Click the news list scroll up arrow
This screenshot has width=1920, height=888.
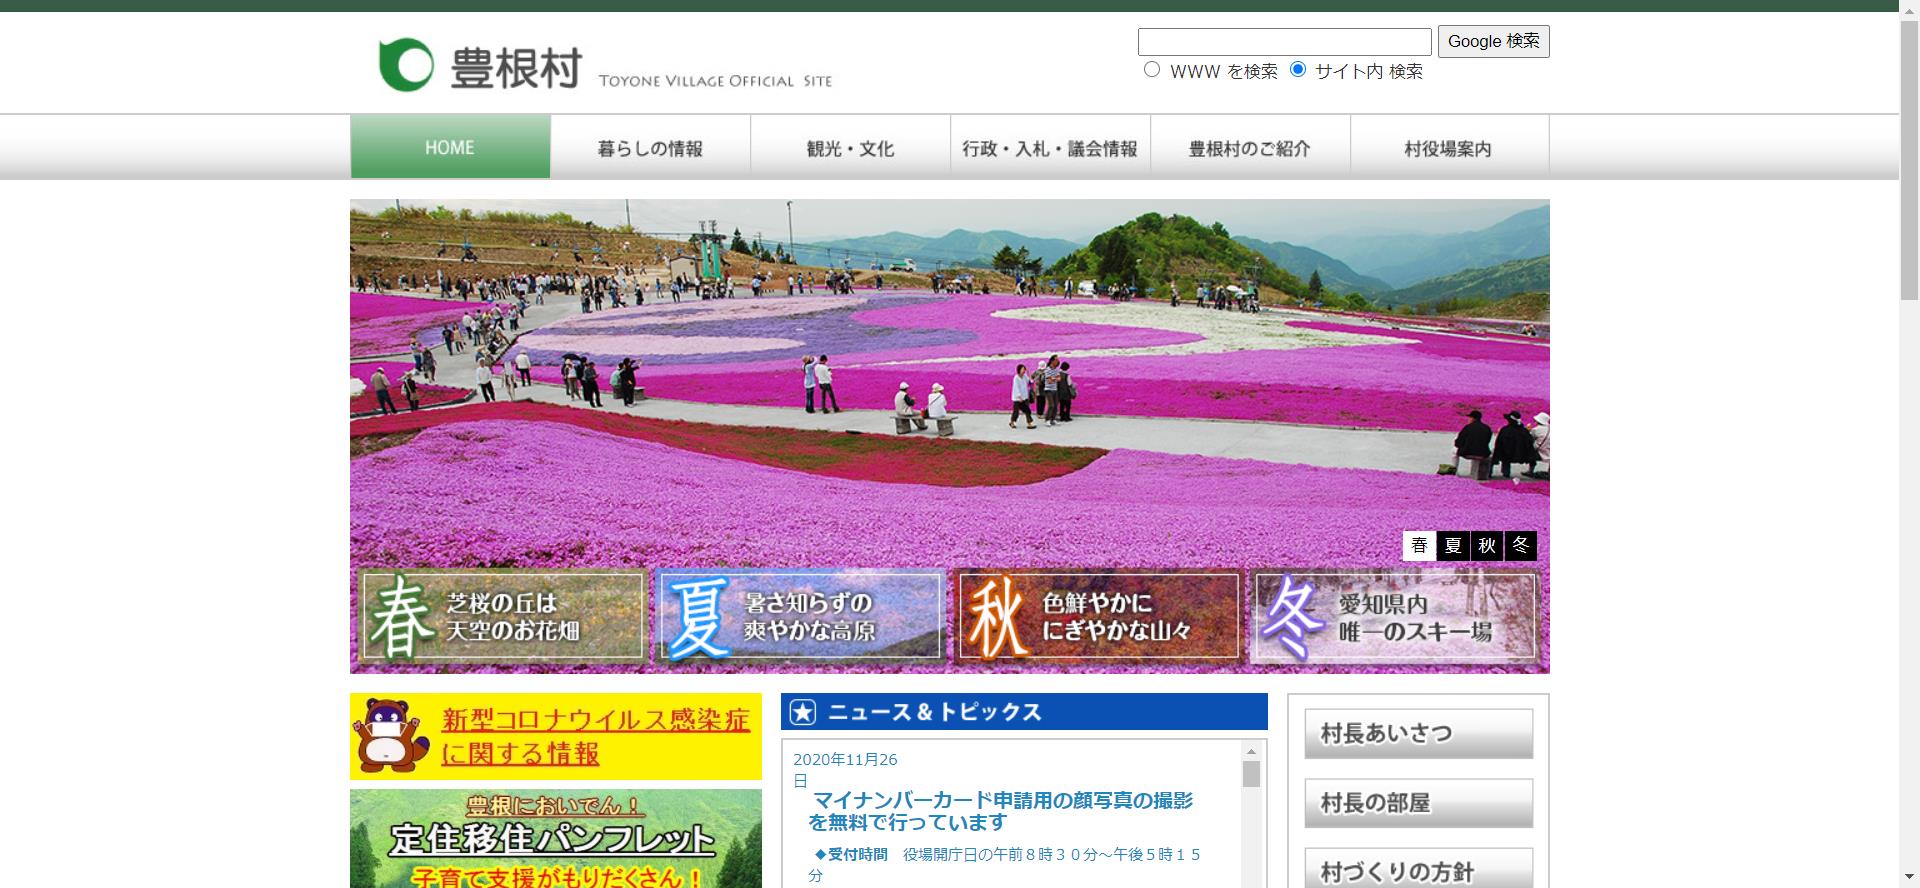1251,751
